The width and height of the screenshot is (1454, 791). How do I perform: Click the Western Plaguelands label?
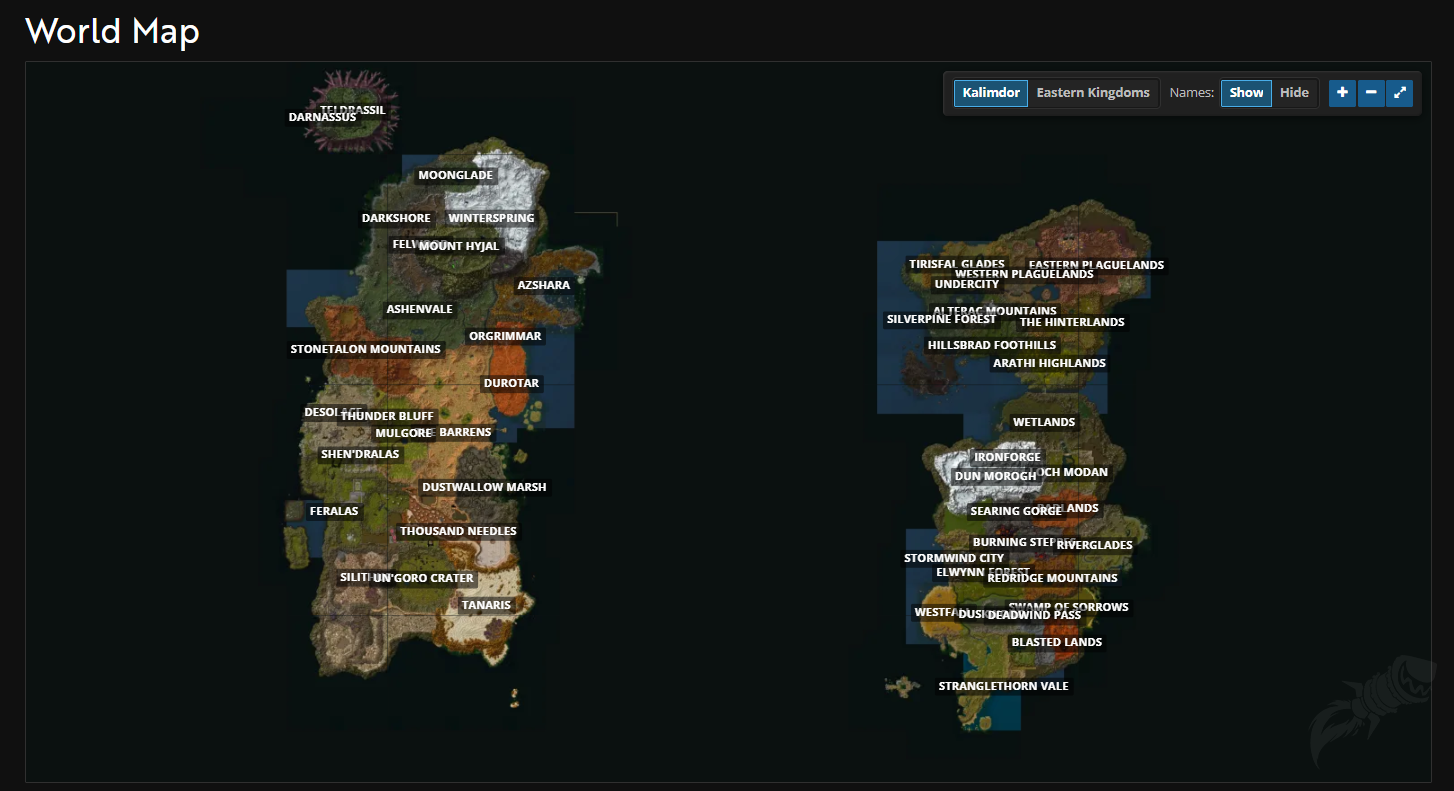[1024, 274]
